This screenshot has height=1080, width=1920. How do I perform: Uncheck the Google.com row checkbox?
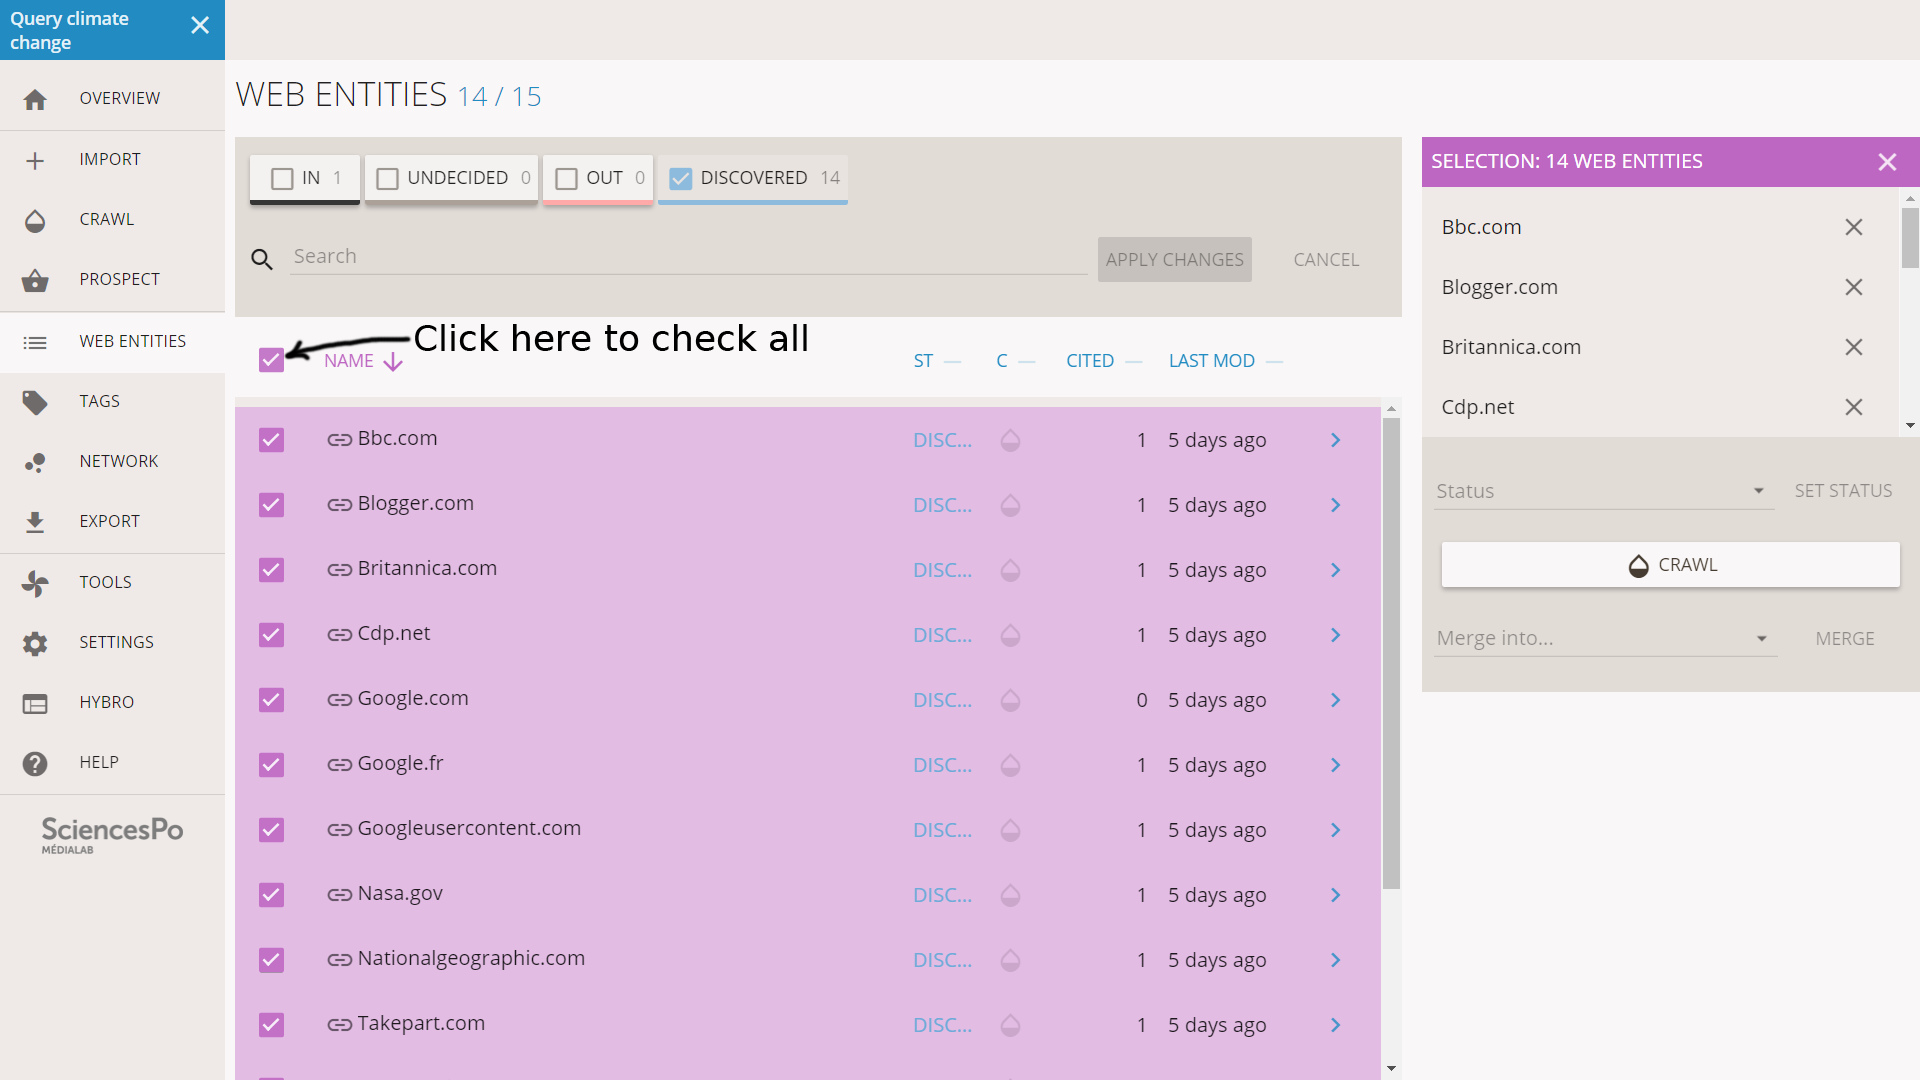click(271, 700)
